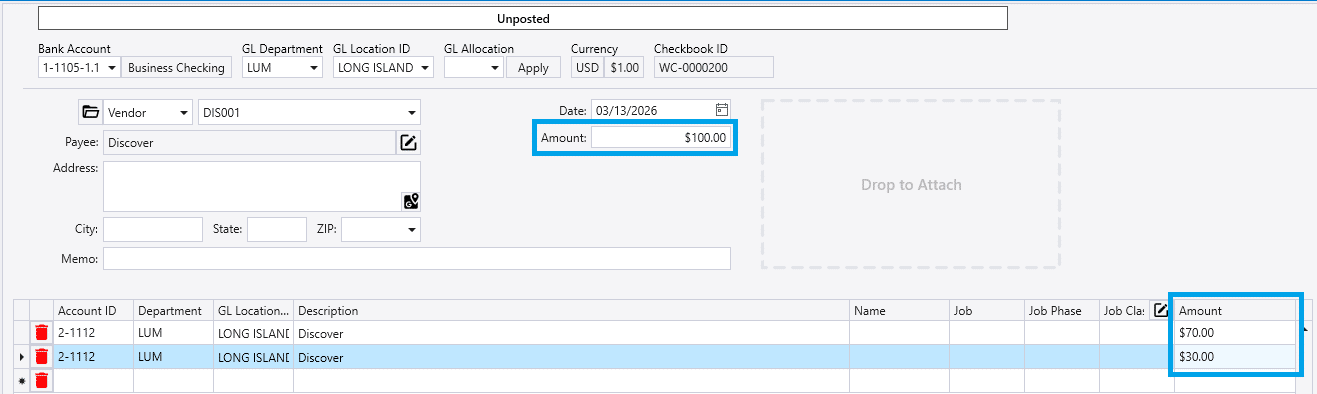Click Discover description in highlighted row

click(x=571, y=356)
